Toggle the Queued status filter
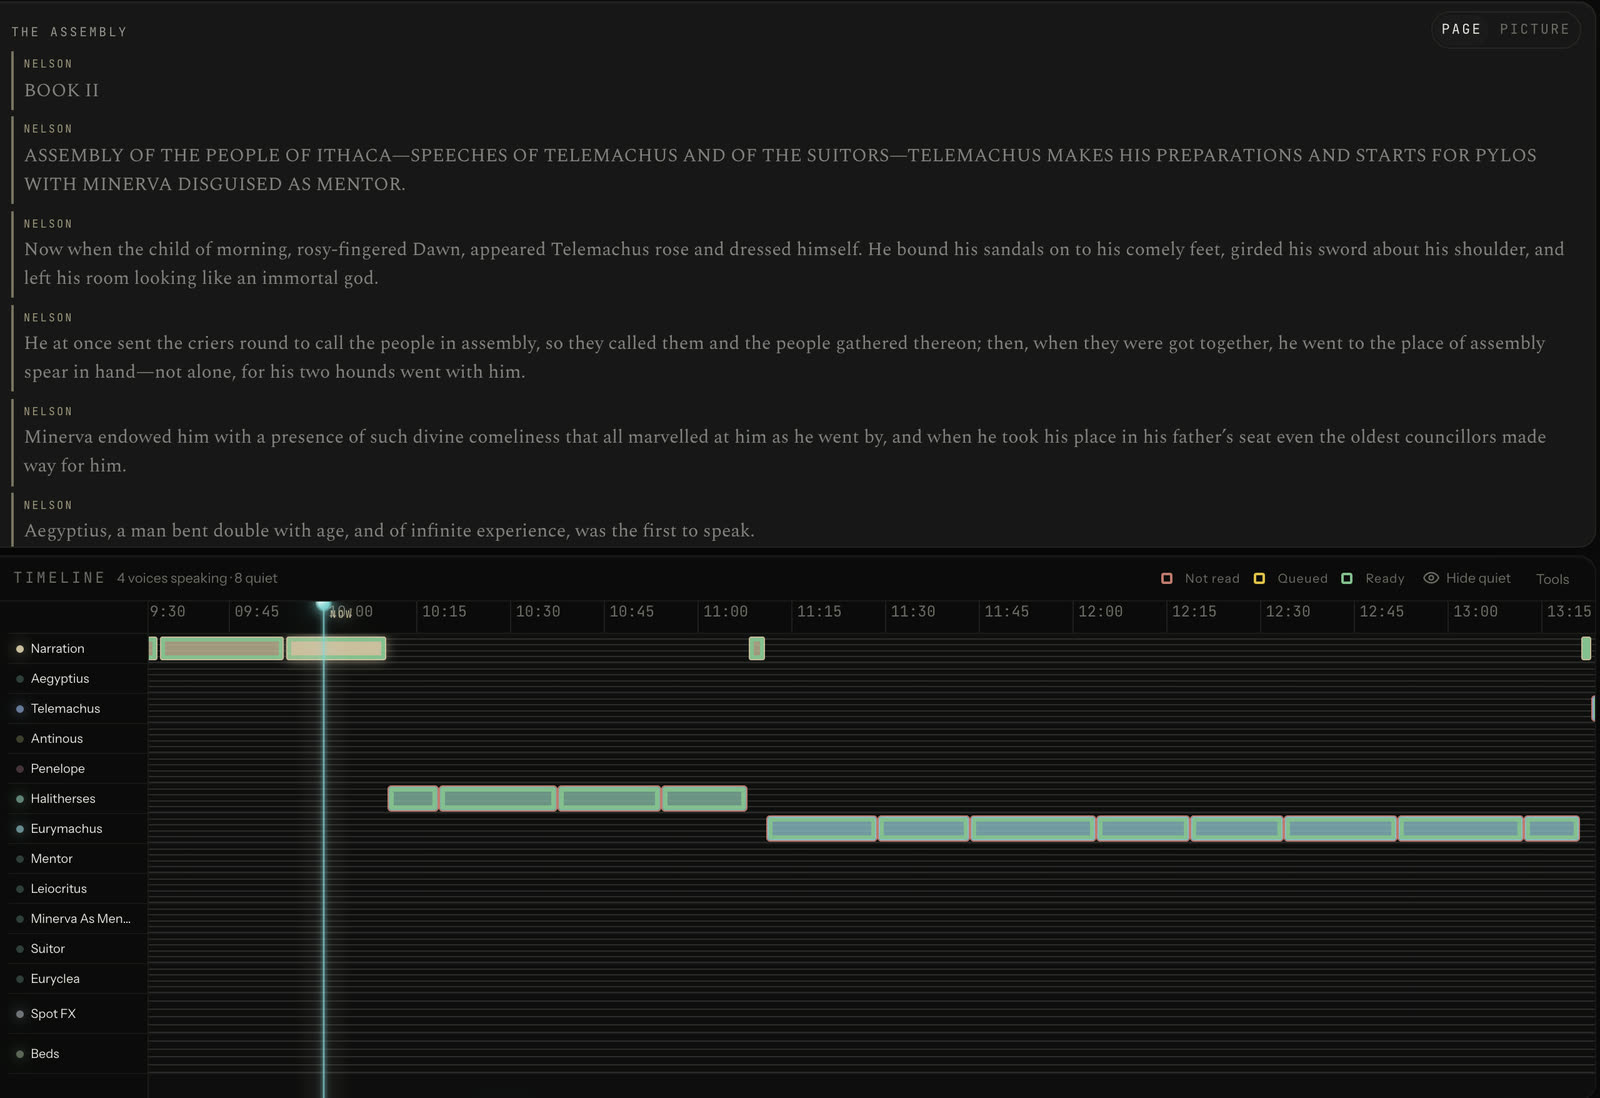1600x1098 pixels. coord(1291,578)
